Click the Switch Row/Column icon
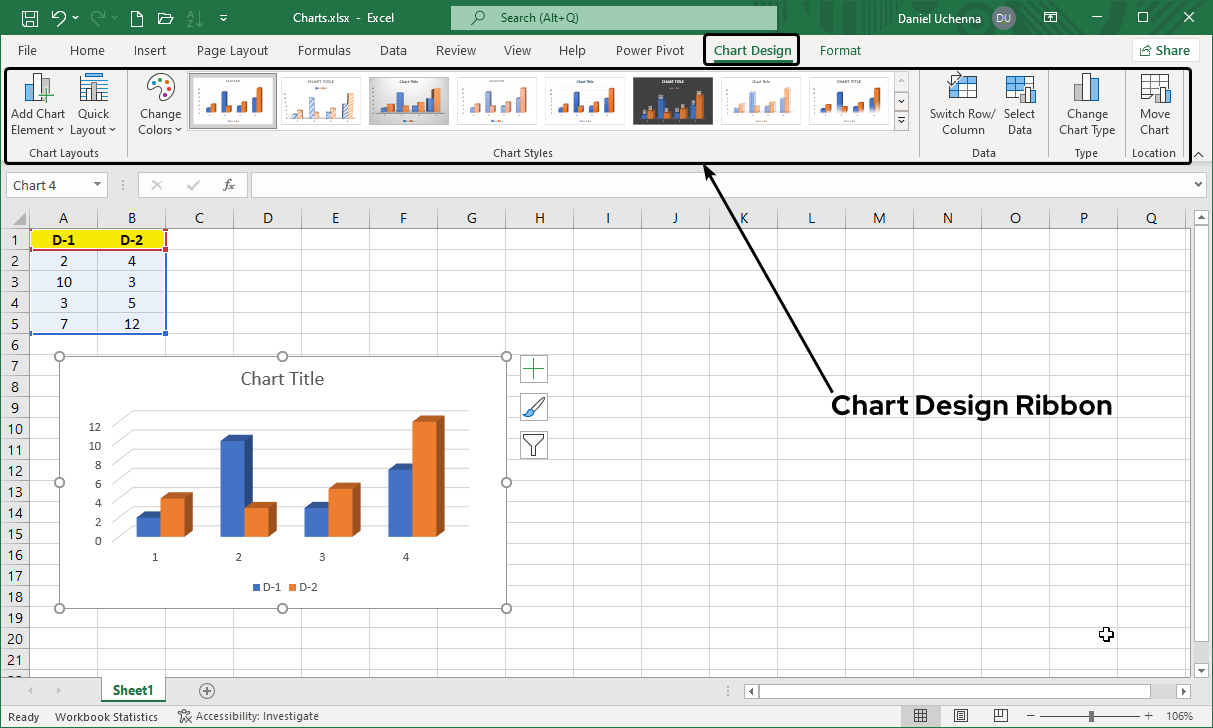Screen dimensions: 1213x728 click(961, 105)
